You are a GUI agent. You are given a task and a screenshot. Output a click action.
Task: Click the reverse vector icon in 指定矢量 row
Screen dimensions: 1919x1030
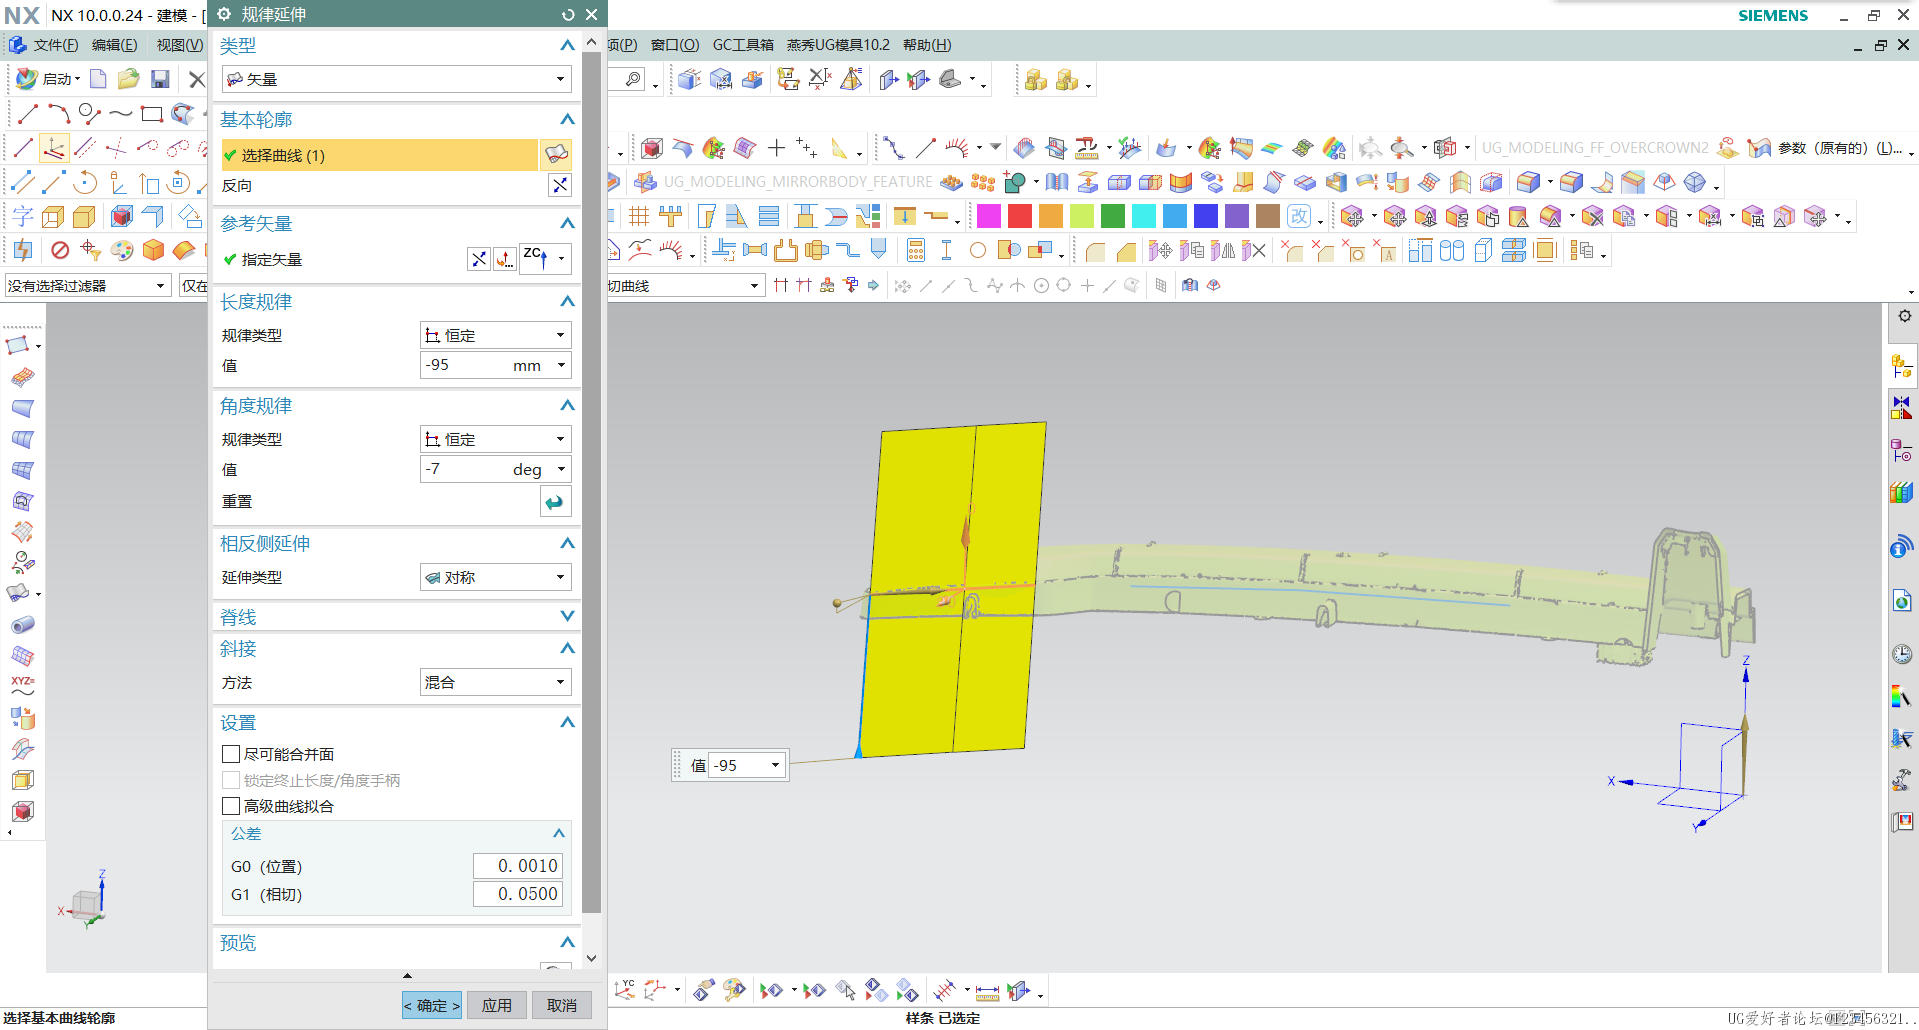point(479,259)
